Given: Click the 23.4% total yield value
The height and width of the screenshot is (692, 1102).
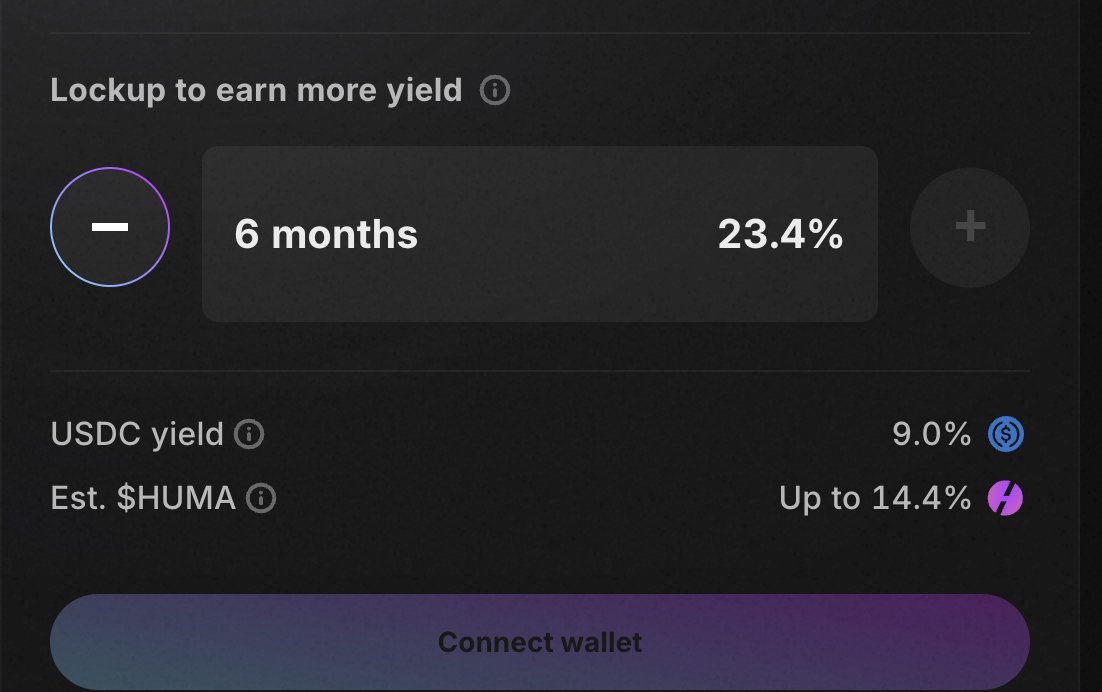Looking at the screenshot, I should tap(780, 234).
